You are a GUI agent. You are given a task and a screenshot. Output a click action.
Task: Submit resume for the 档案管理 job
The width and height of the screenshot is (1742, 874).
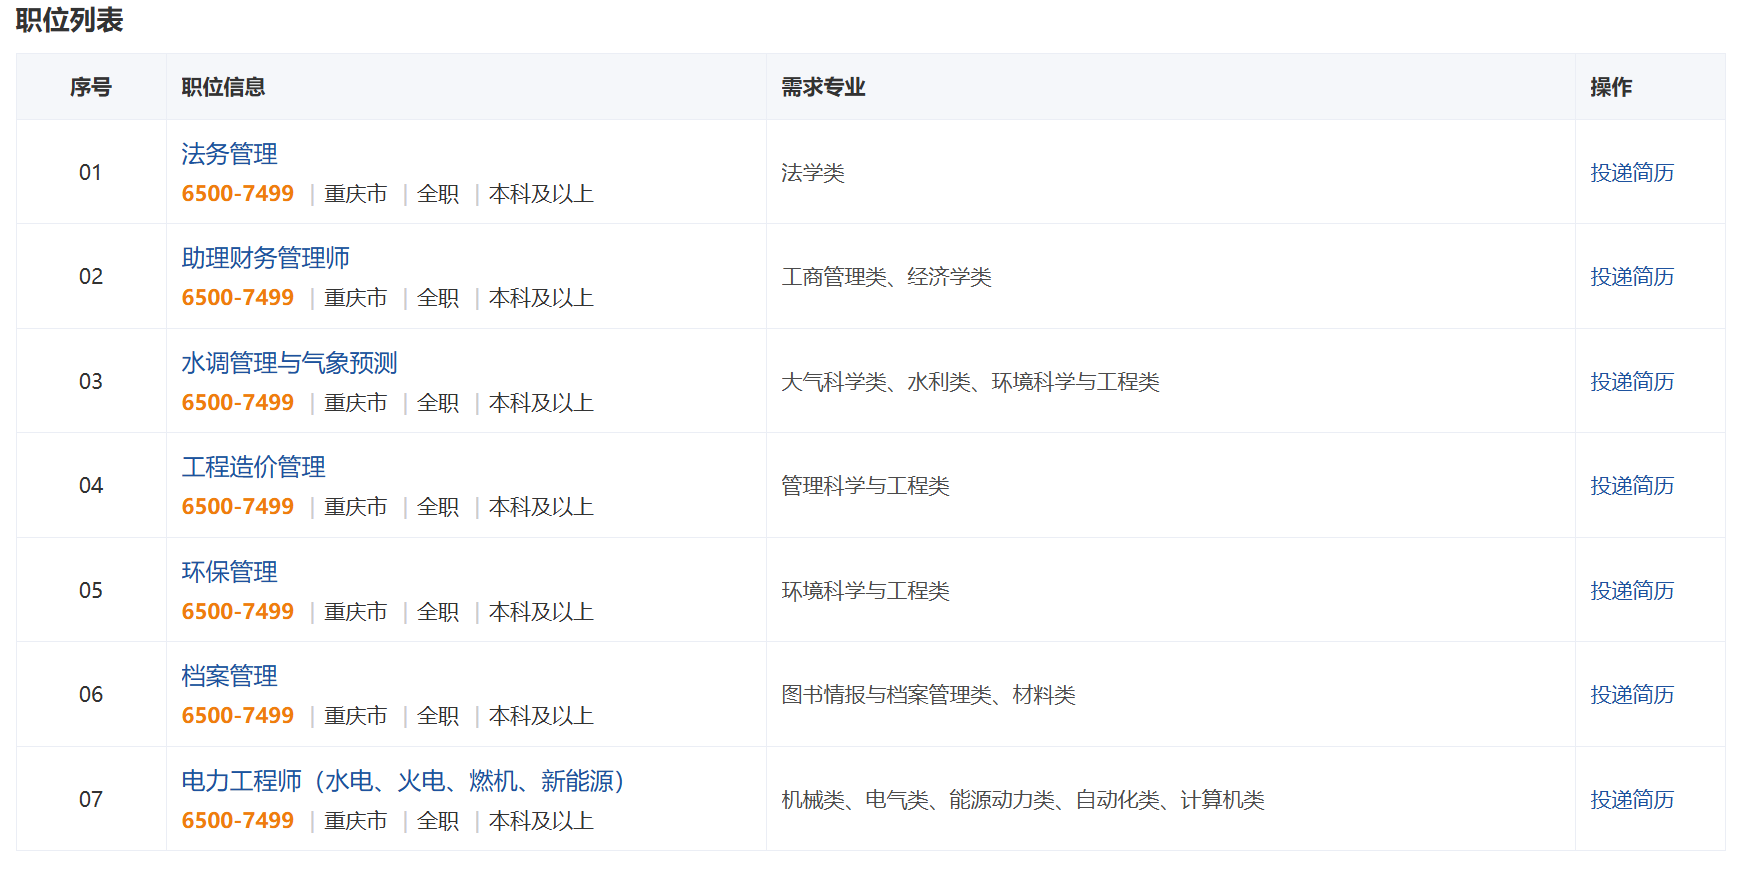click(1631, 695)
